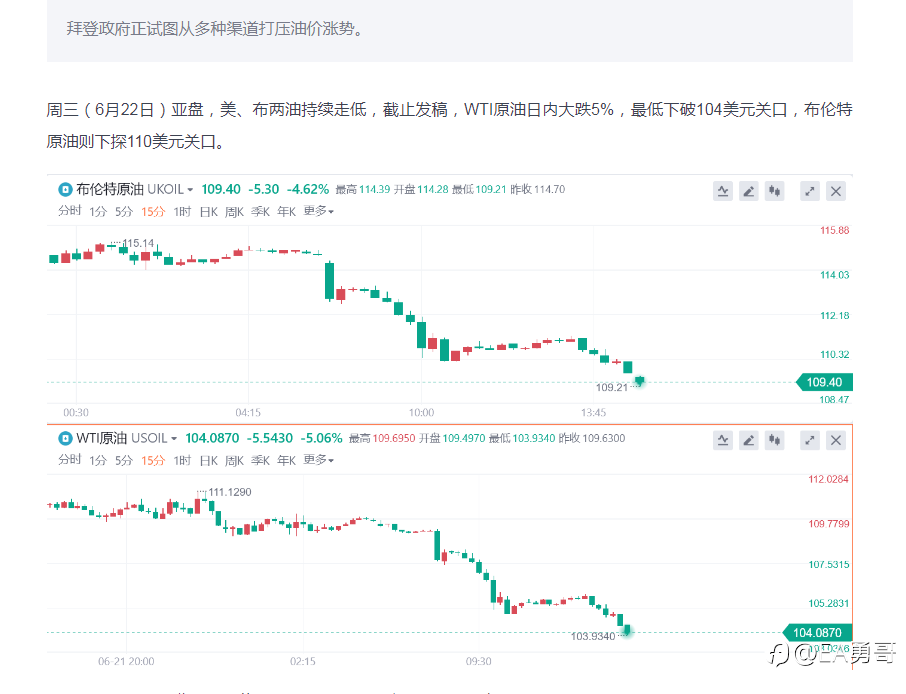
Task: Expand 更多 timeframe menu on Brent chart
Action: [x=318, y=211]
